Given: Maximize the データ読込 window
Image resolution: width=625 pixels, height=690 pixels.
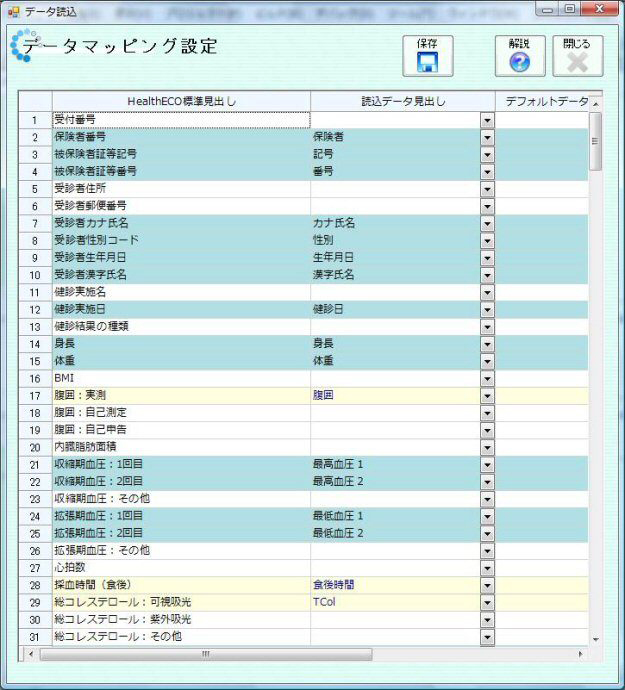Looking at the screenshot, I should [x=570, y=9].
